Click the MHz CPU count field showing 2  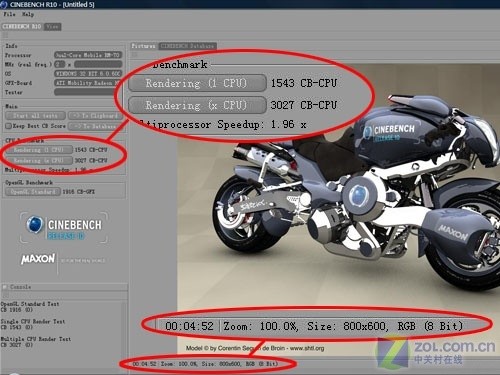point(60,64)
